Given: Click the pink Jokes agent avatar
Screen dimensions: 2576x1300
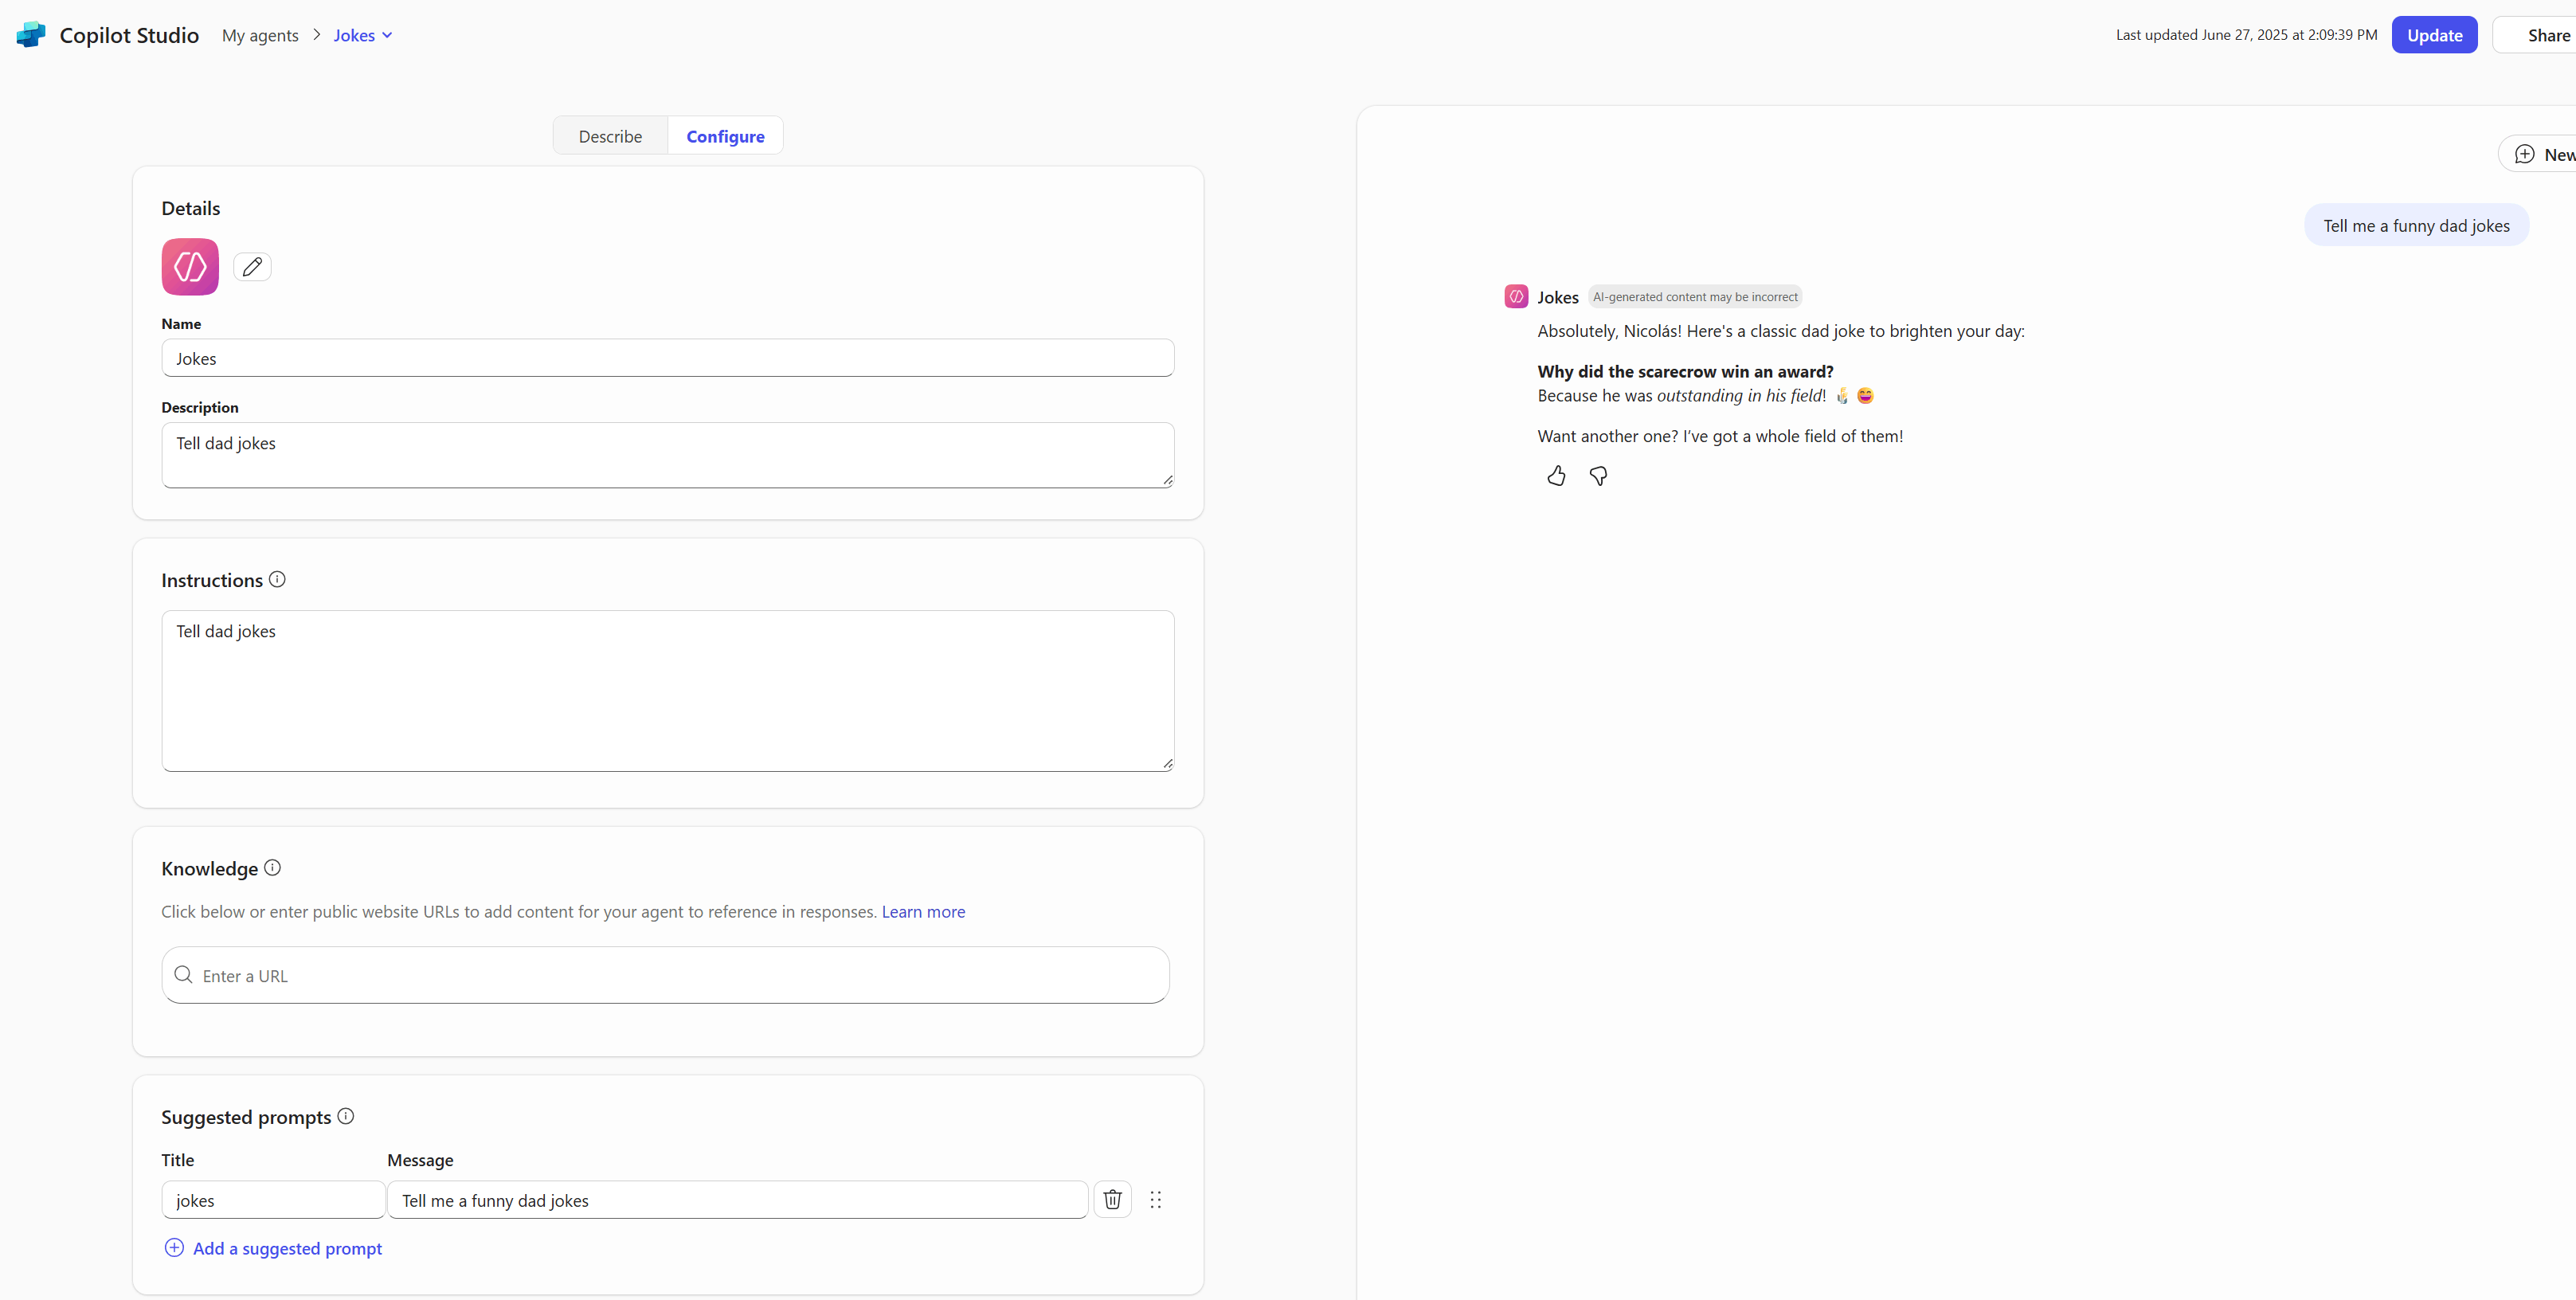Looking at the screenshot, I should click(x=190, y=267).
